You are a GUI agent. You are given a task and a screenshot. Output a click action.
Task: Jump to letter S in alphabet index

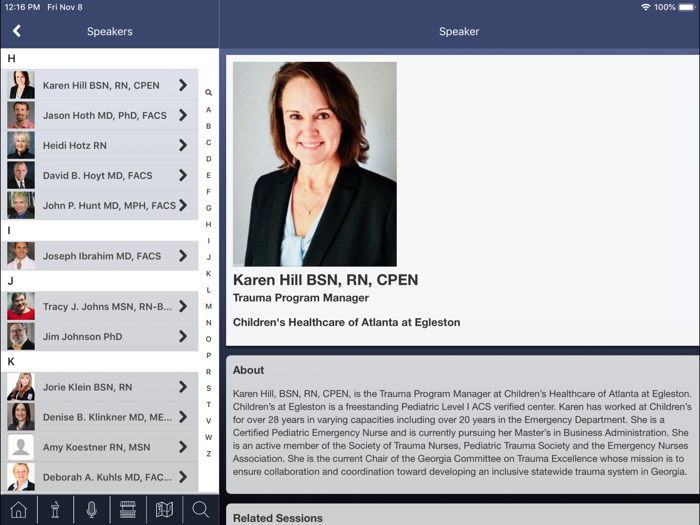(x=208, y=388)
